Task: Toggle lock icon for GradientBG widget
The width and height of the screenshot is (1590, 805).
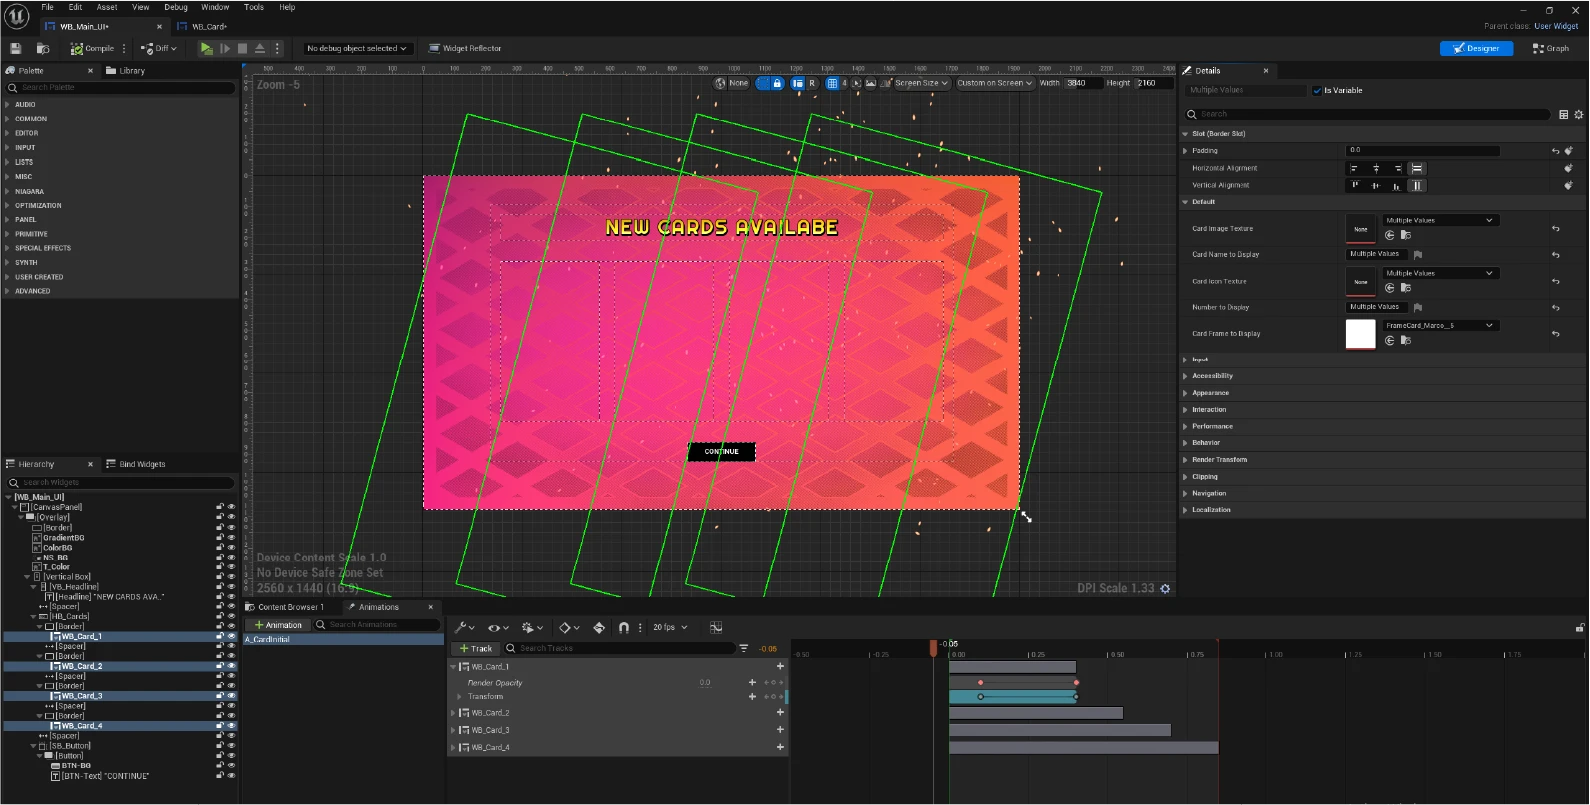Action: point(220,538)
